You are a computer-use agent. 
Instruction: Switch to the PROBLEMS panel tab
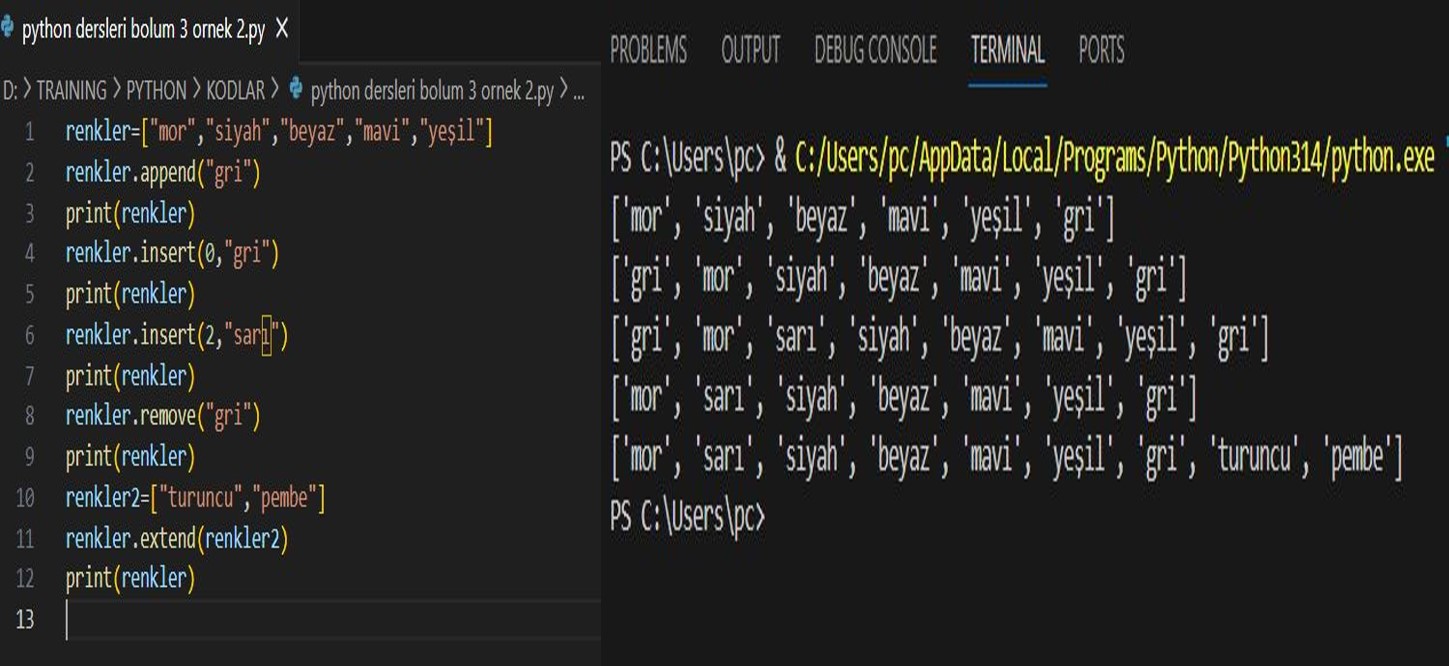(x=648, y=50)
